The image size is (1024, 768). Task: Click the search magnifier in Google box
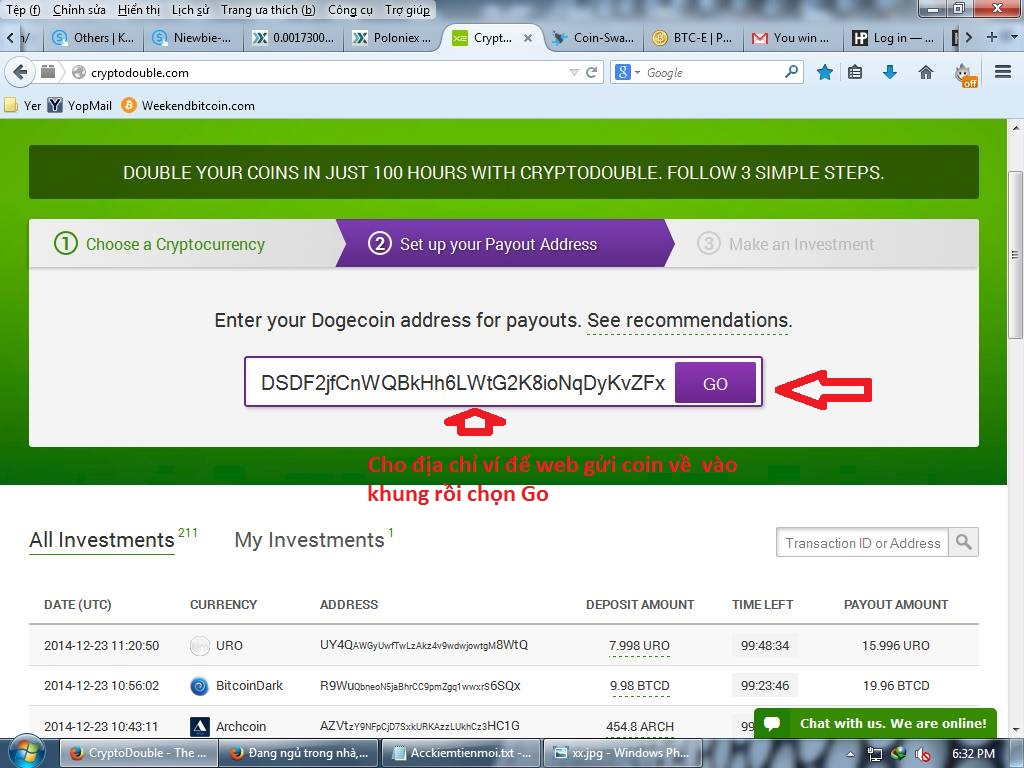(791, 72)
